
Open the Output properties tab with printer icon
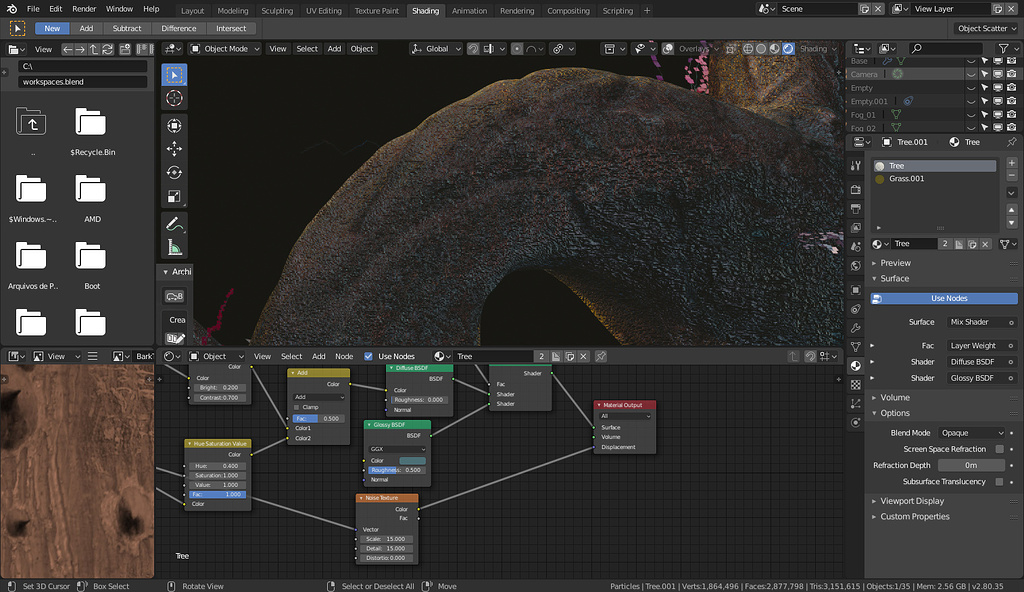pyautogui.click(x=856, y=208)
